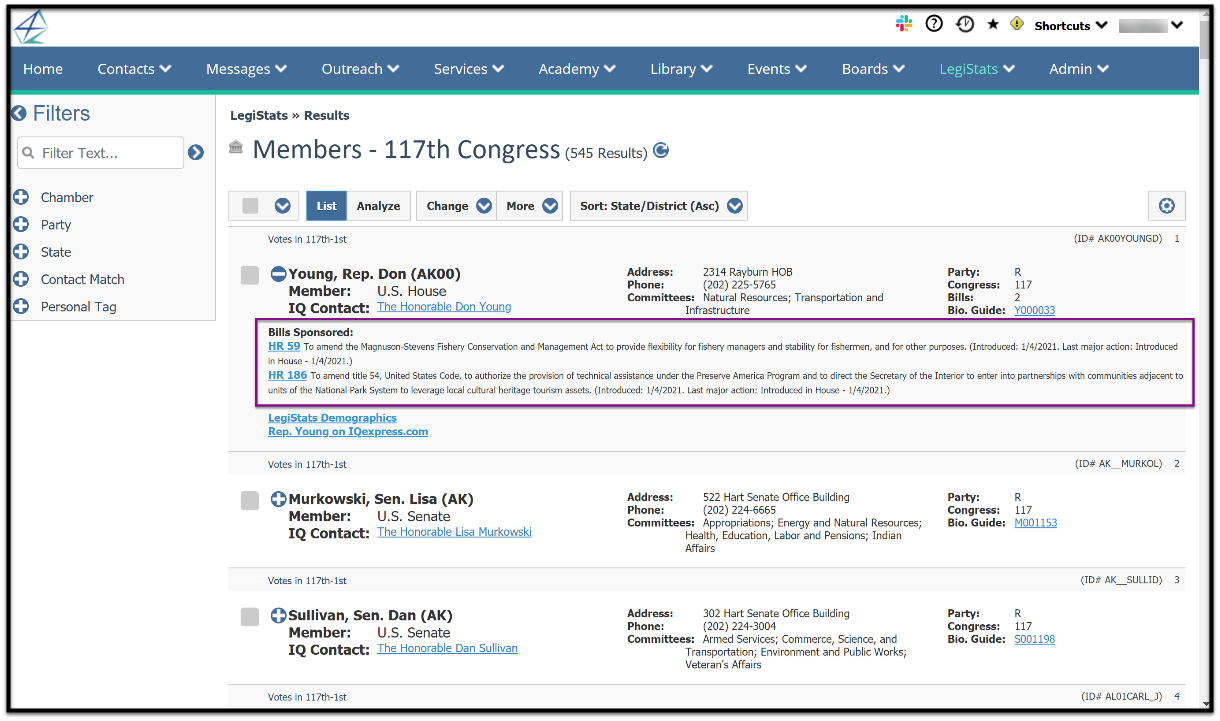Open the Outreach menu

pos(360,69)
